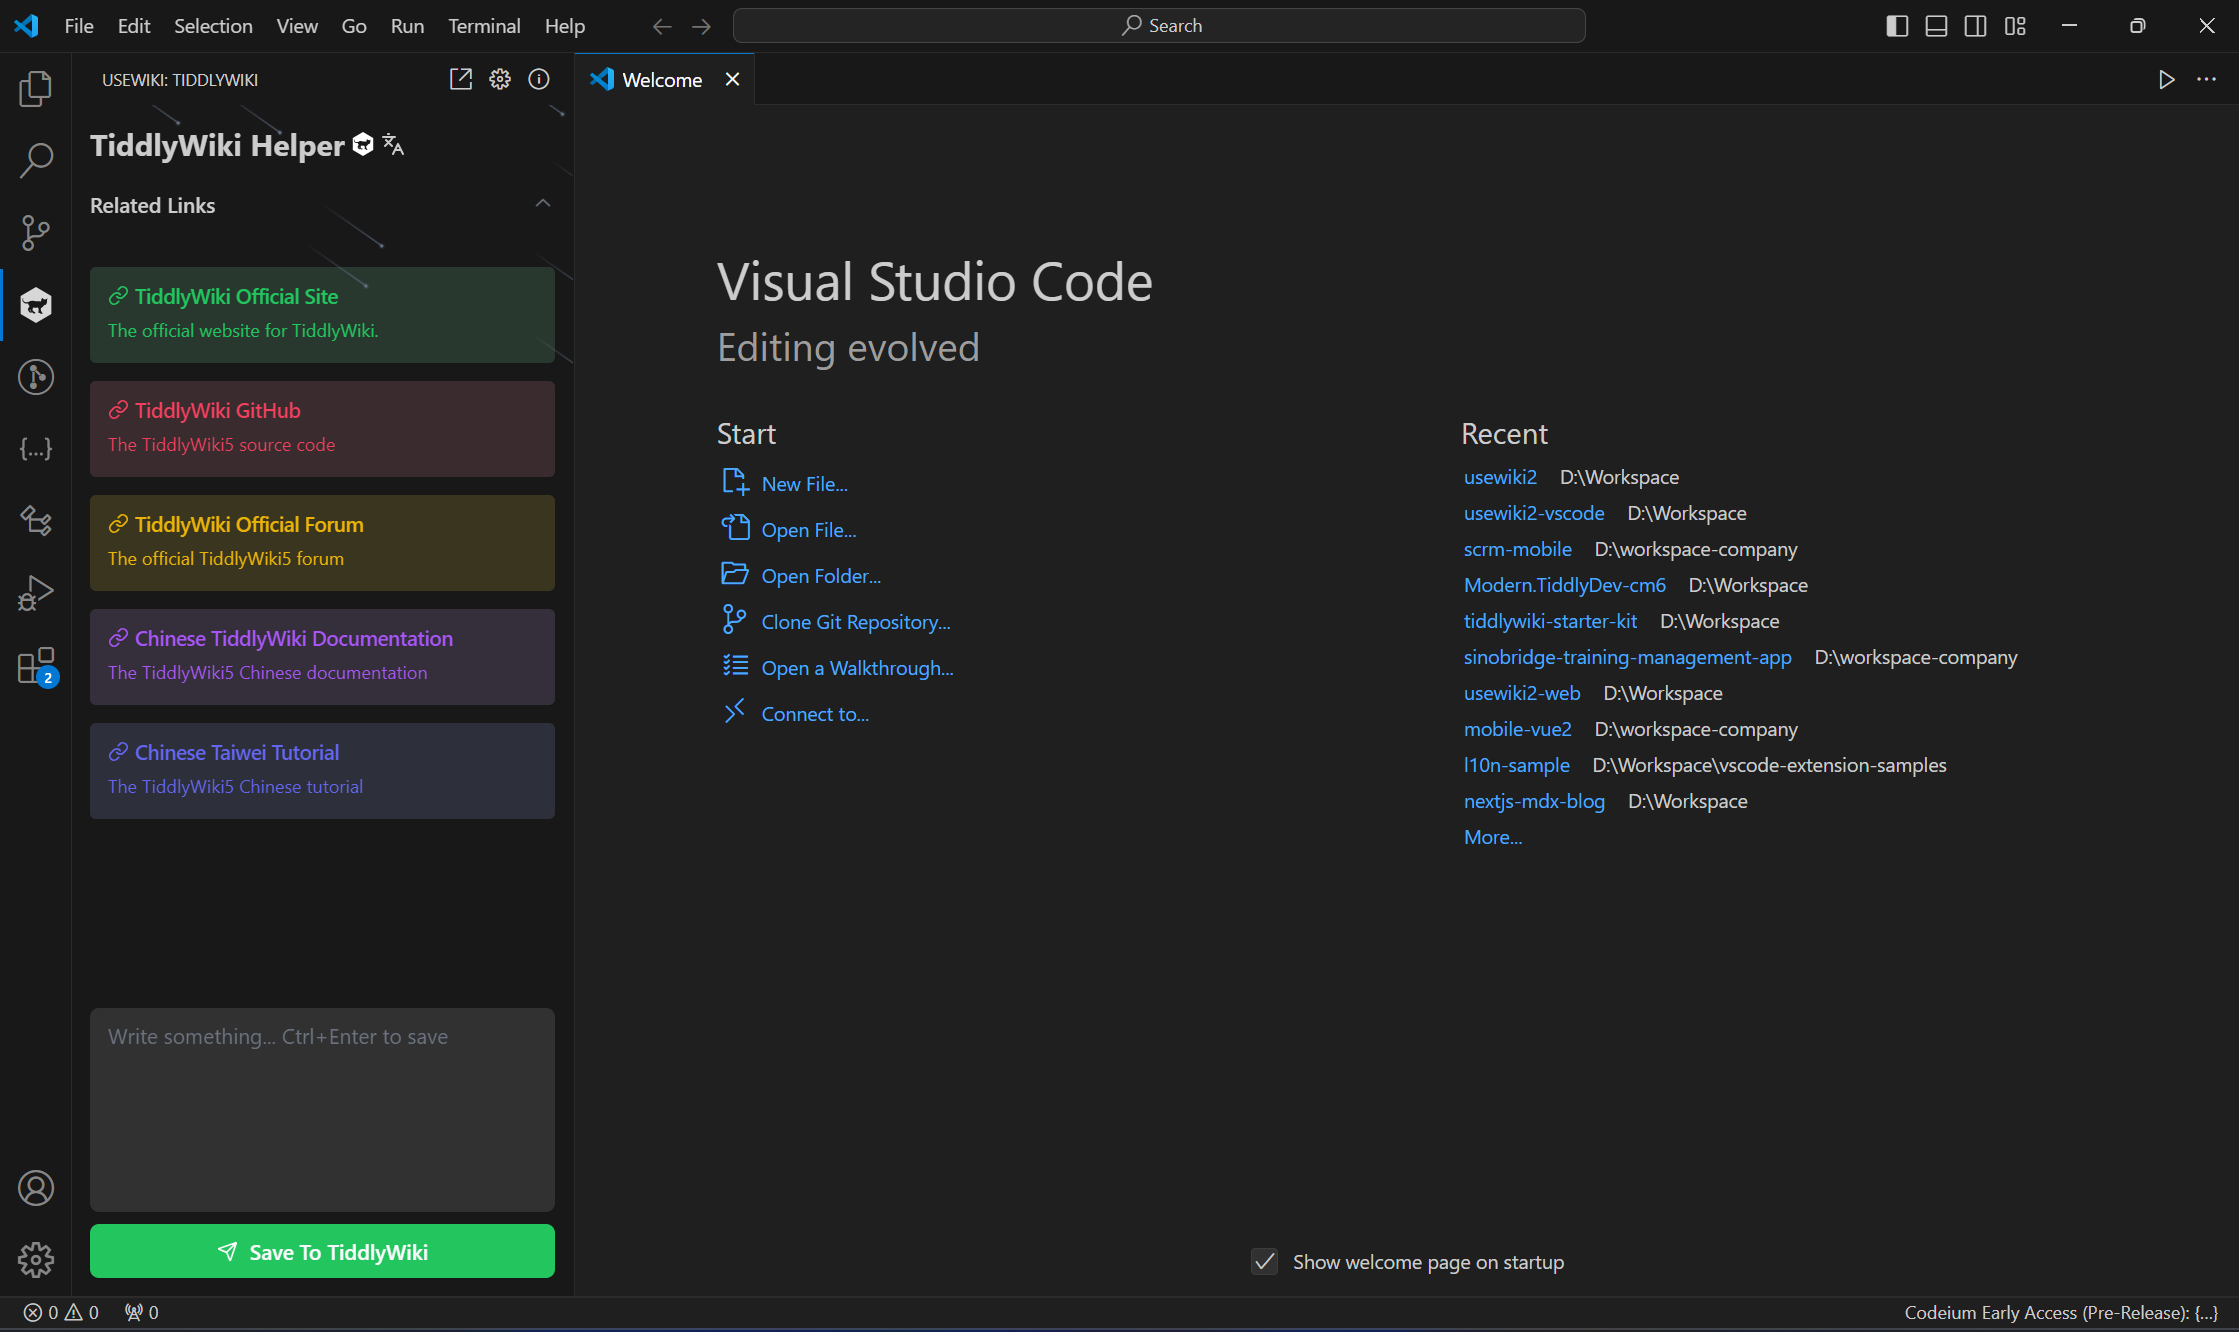This screenshot has width=2239, height=1332.
Task: Open Chinese Taiwei Tutorial card
Action: tap(322, 770)
